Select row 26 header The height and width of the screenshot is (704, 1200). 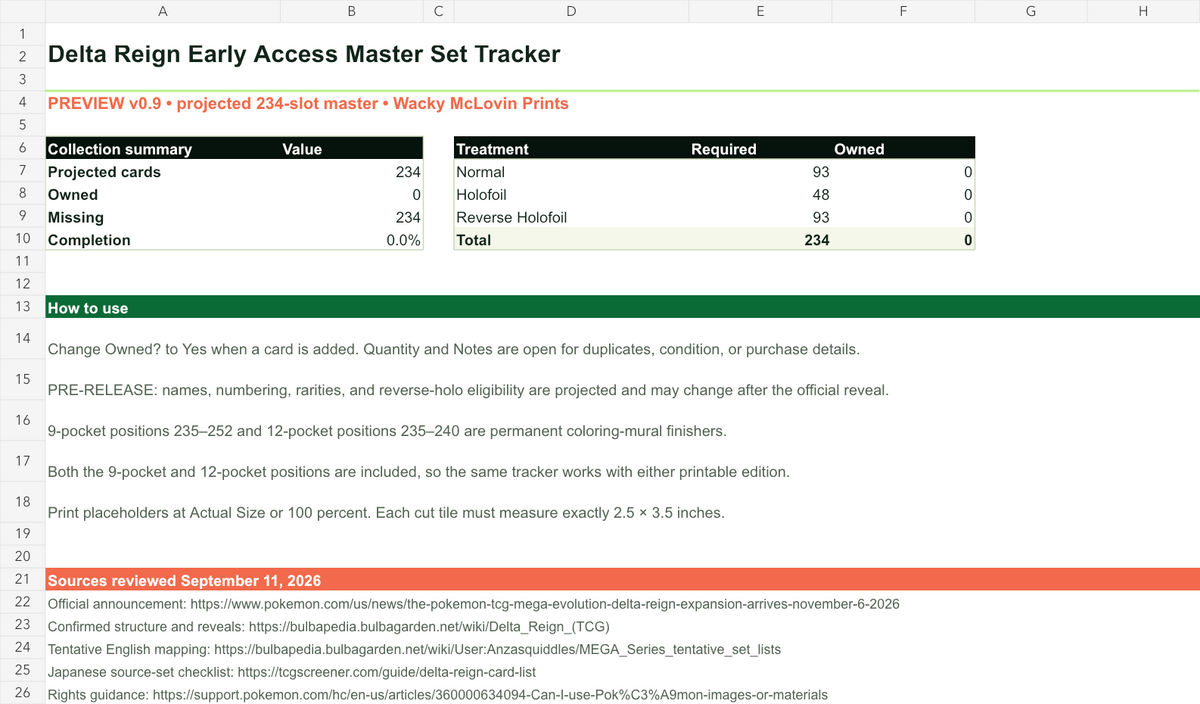22,694
